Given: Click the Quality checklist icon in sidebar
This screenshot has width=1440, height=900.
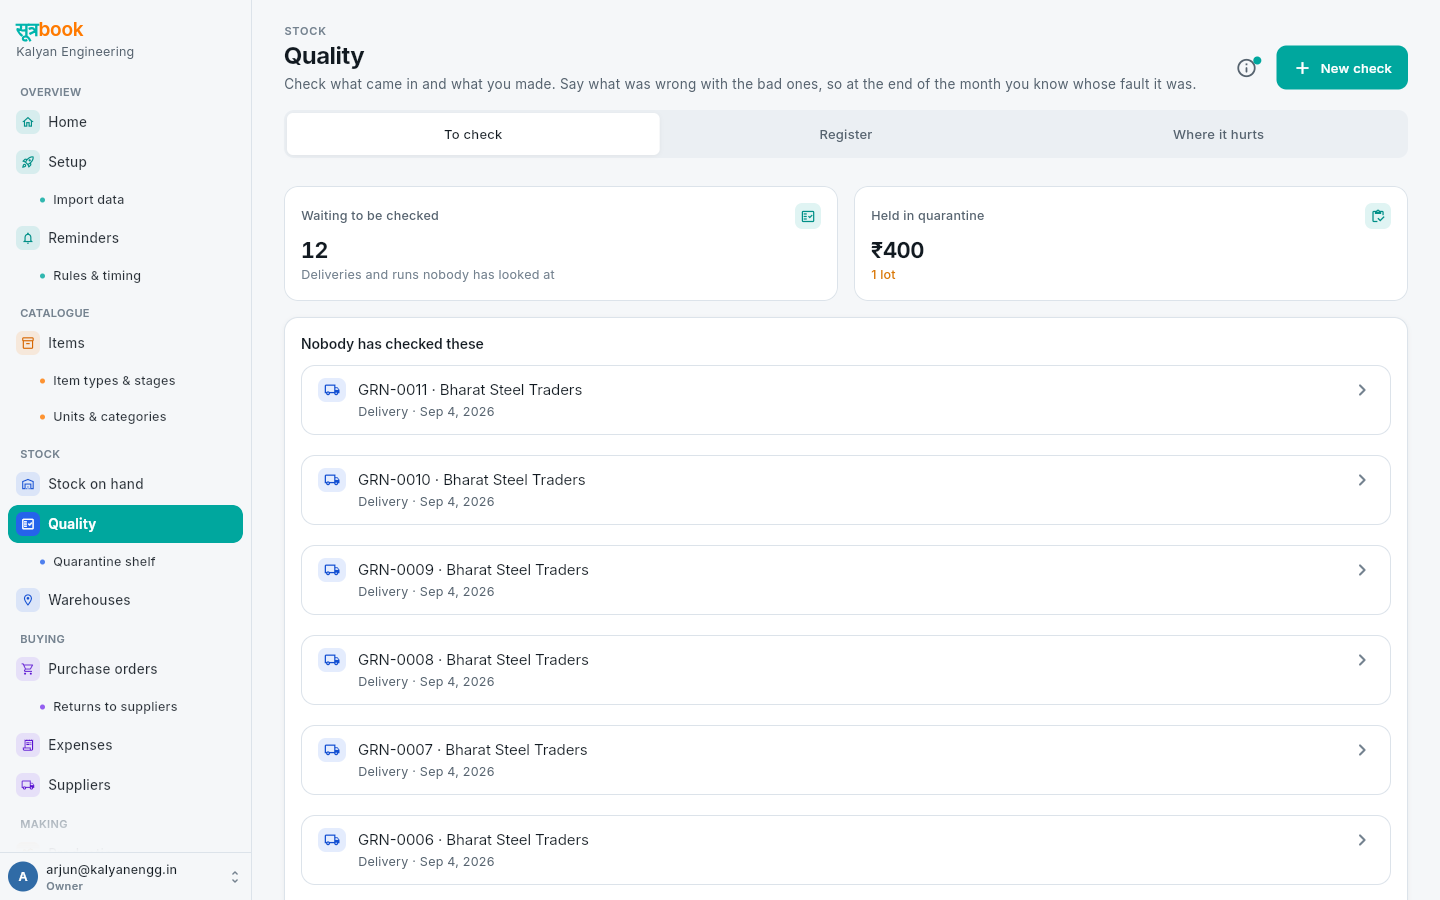Looking at the screenshot, I should 28,524.
